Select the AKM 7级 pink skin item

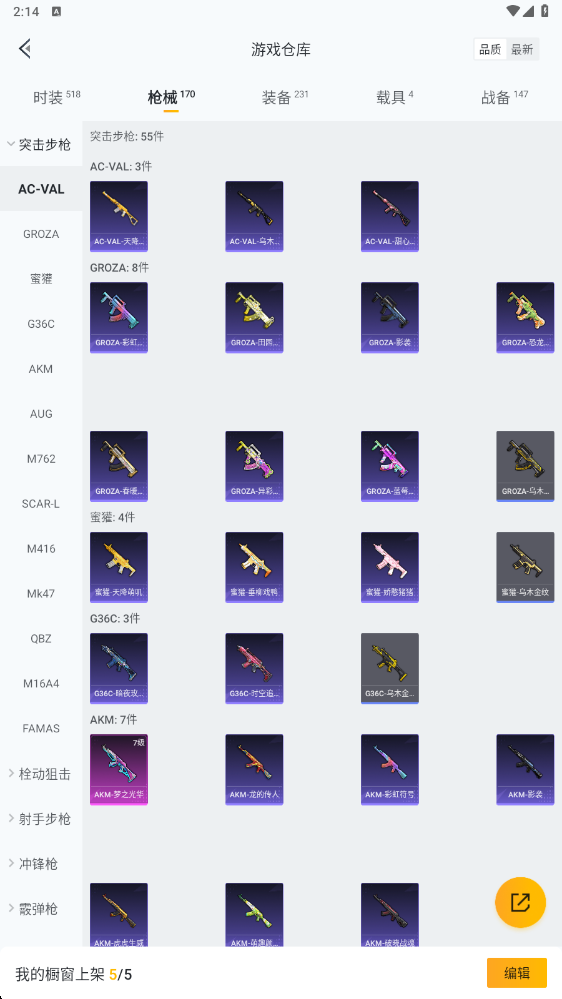pyautogui.click(x=119, y=769)
